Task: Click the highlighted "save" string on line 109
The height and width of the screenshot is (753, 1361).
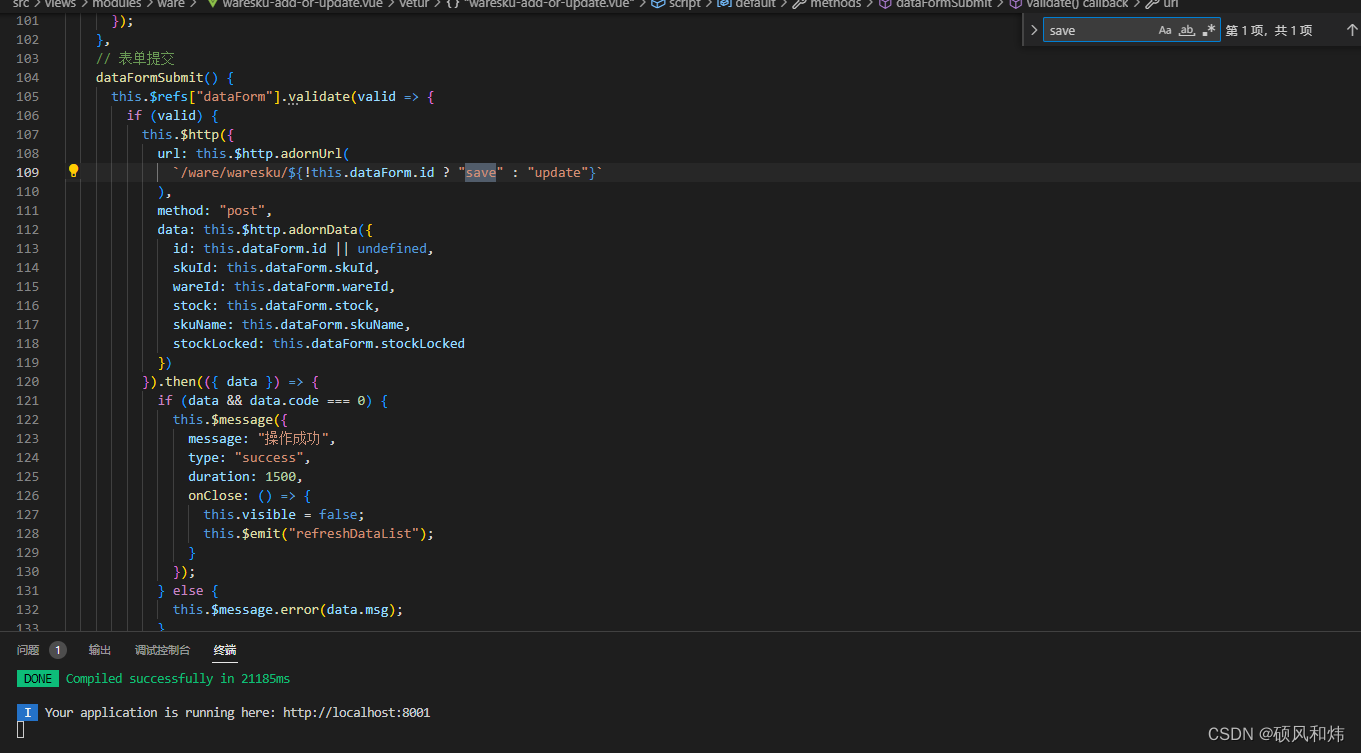Action: (480, 172)
